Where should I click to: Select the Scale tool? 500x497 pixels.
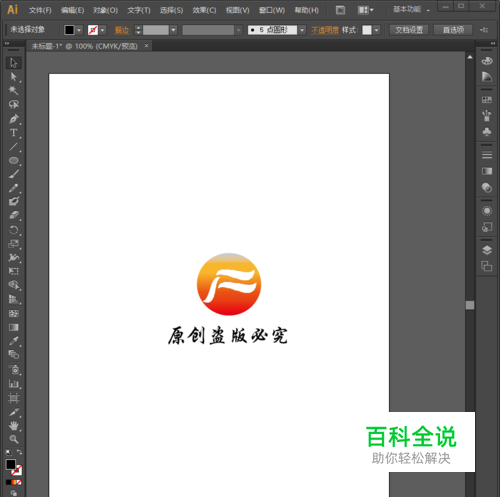(14, 244)
